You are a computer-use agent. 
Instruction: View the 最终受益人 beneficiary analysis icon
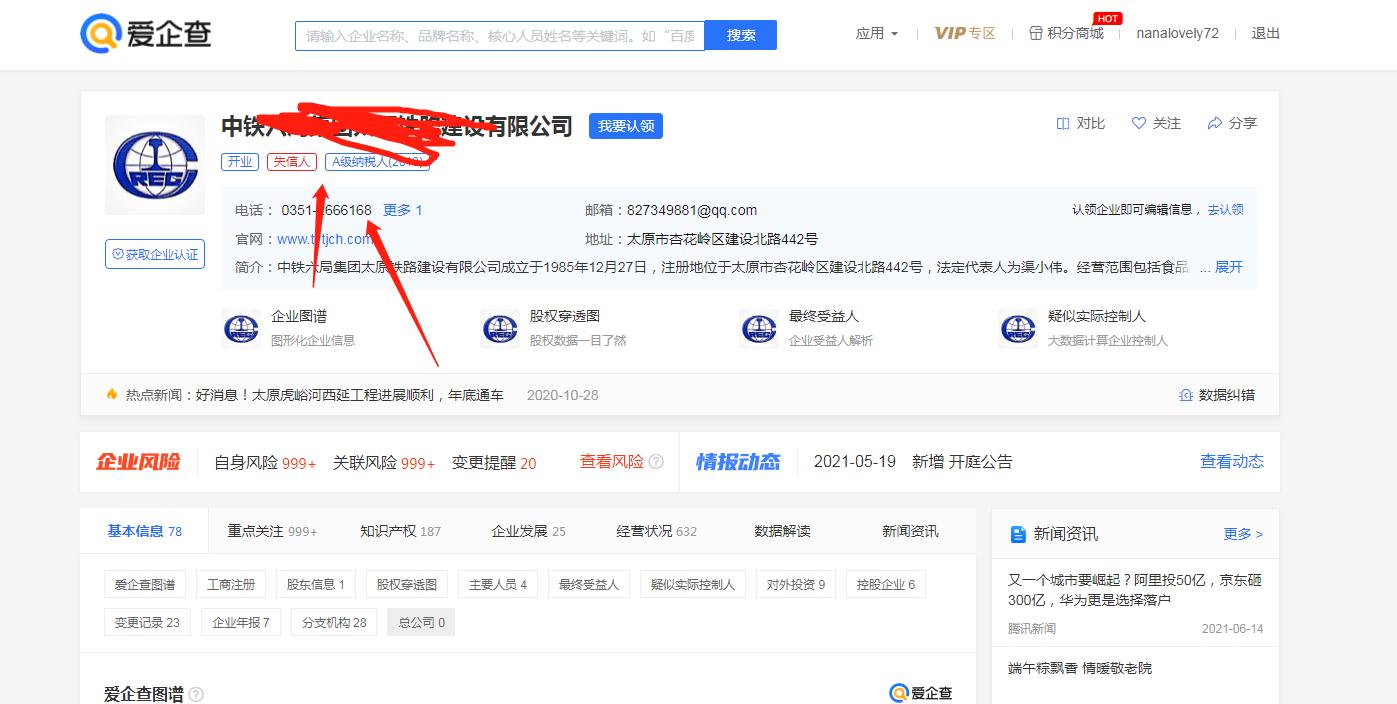point(758,328)
